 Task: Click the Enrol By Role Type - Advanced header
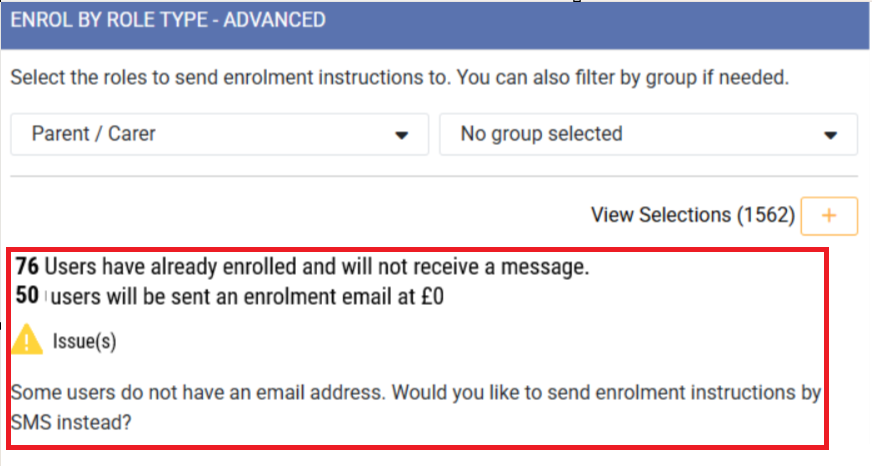tap(168, 20)
